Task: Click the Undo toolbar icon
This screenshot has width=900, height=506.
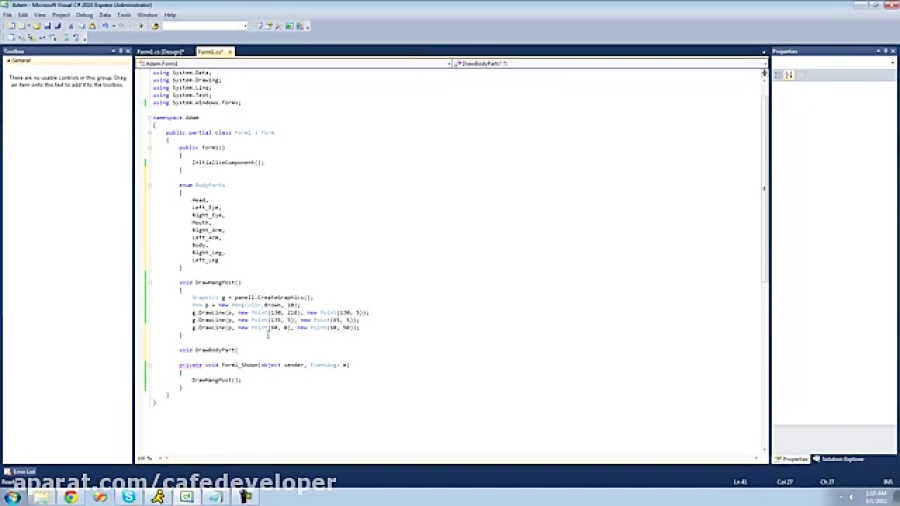Action: point(105,26)
